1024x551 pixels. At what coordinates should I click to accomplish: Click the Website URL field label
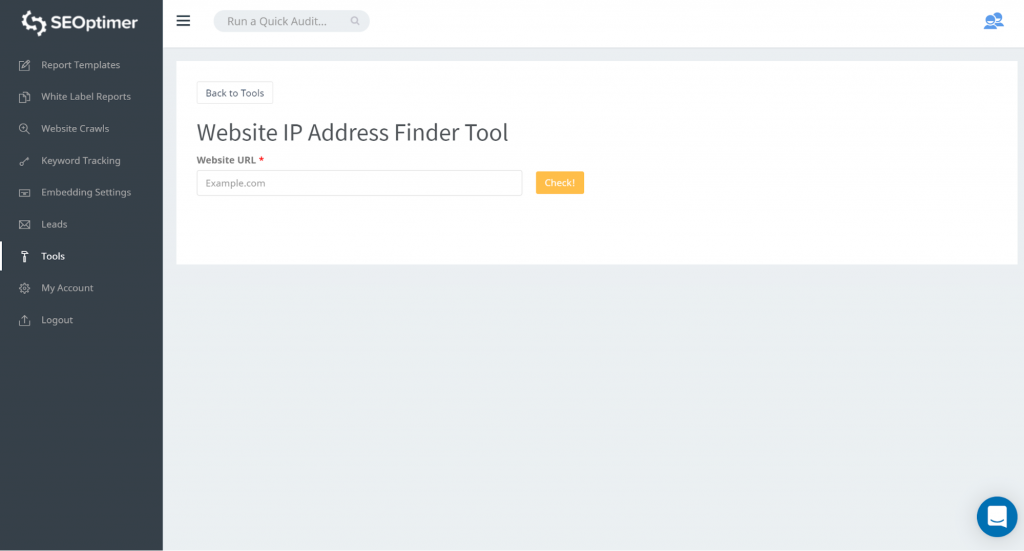226,160
